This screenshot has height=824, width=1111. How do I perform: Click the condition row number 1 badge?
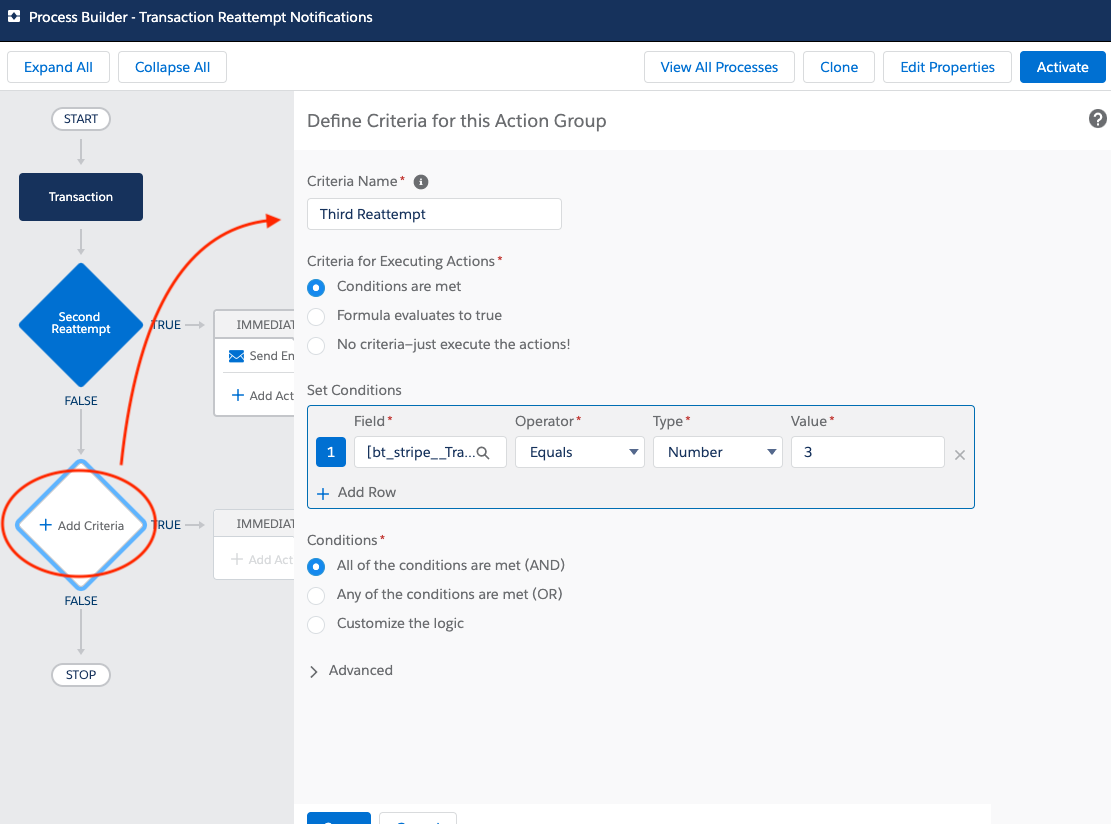(331, 452)
